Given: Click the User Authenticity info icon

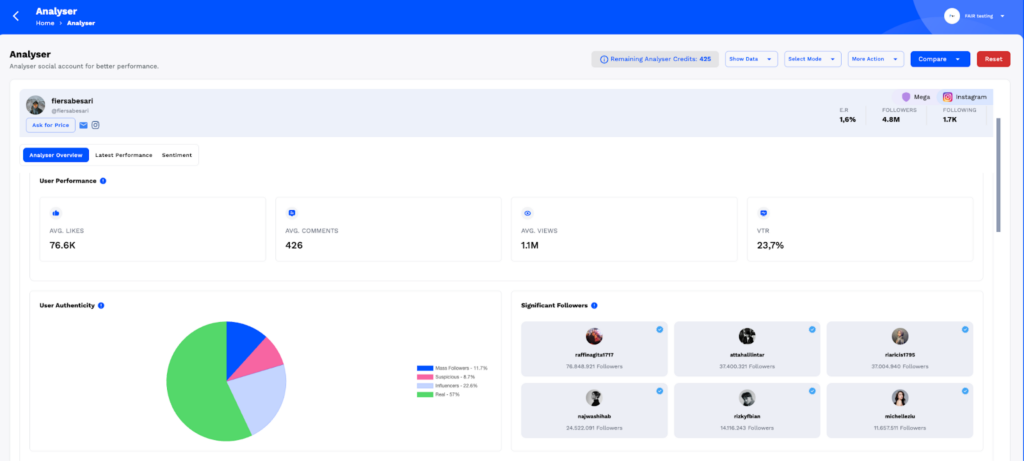Looking at the screenshot, I should 102,305.
